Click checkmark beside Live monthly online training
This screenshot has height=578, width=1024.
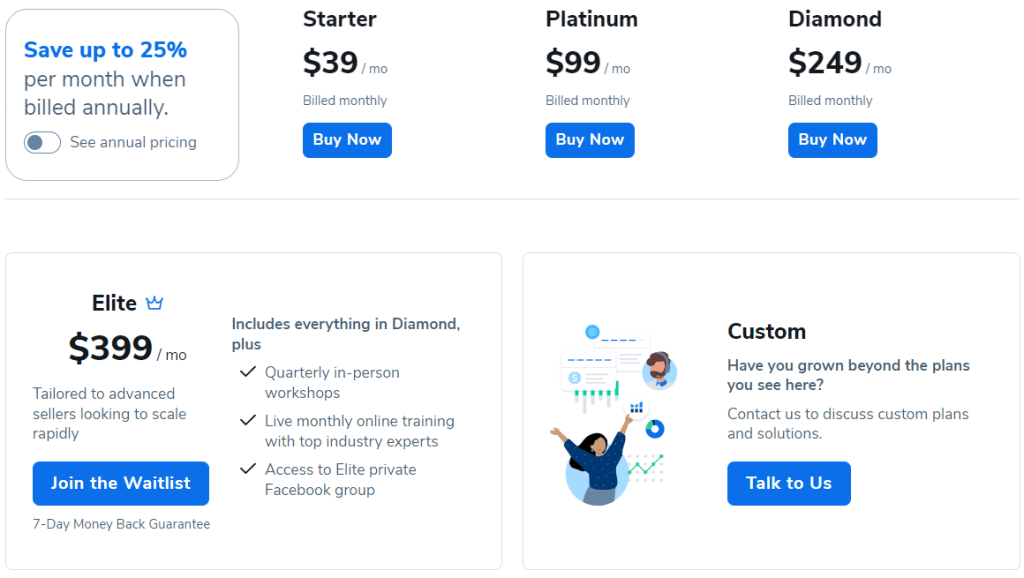click(248, 421)
